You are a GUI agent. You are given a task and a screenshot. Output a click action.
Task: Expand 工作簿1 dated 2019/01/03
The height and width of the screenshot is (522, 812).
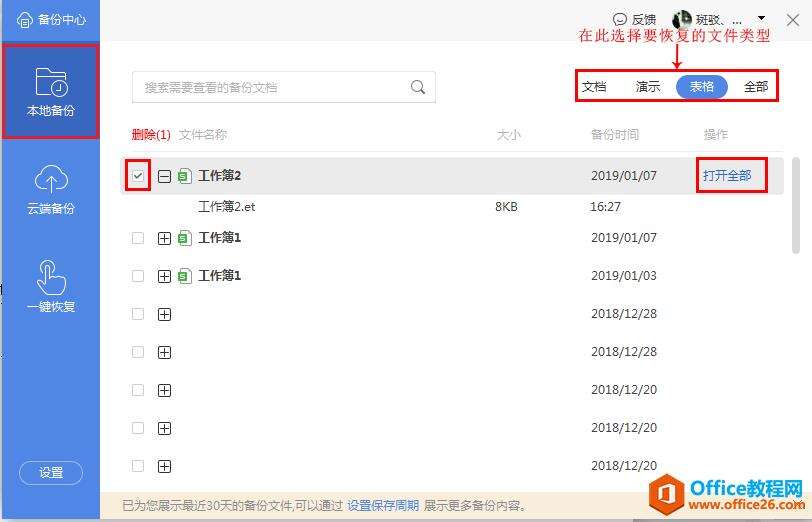pos(164,277)
